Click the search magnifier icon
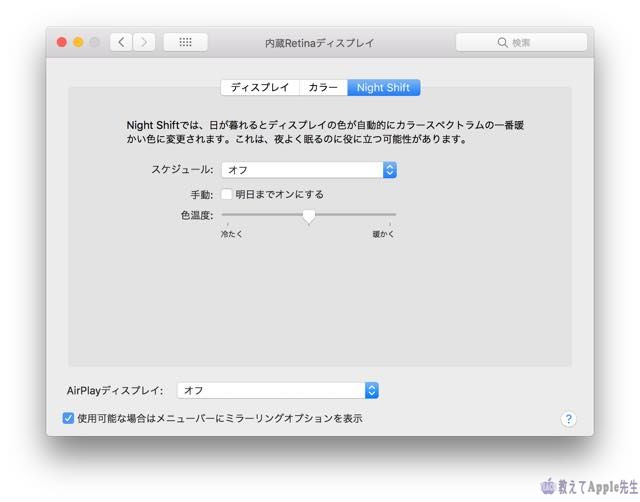This screenshot has width=640, height=502. 502,42
